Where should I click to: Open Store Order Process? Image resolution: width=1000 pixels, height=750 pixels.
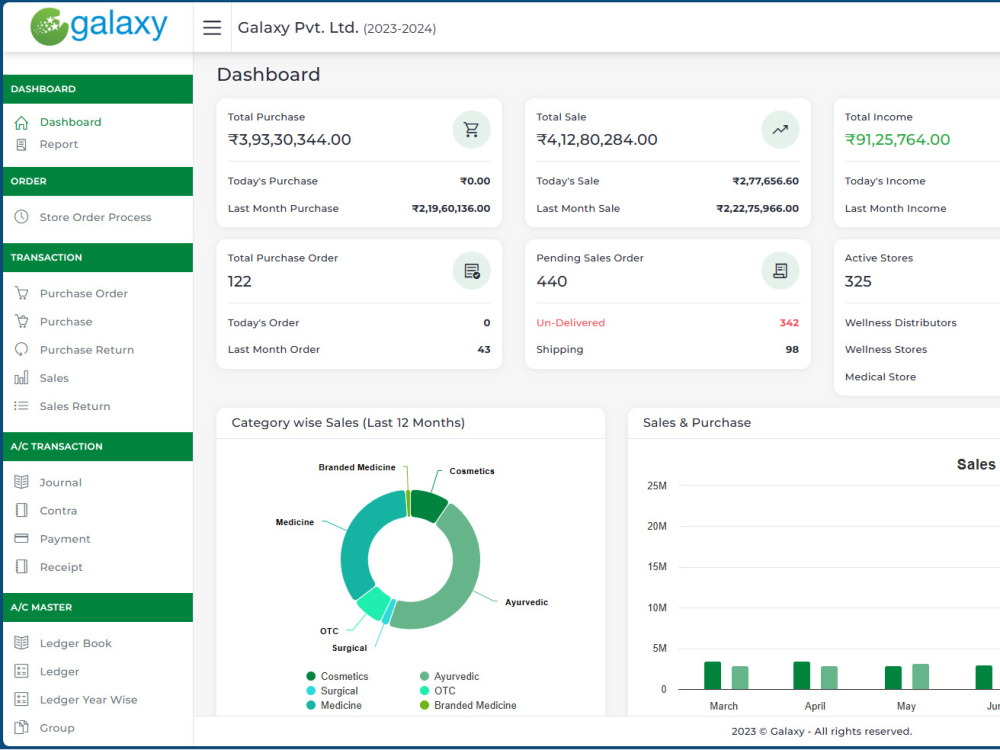point(96,217)
